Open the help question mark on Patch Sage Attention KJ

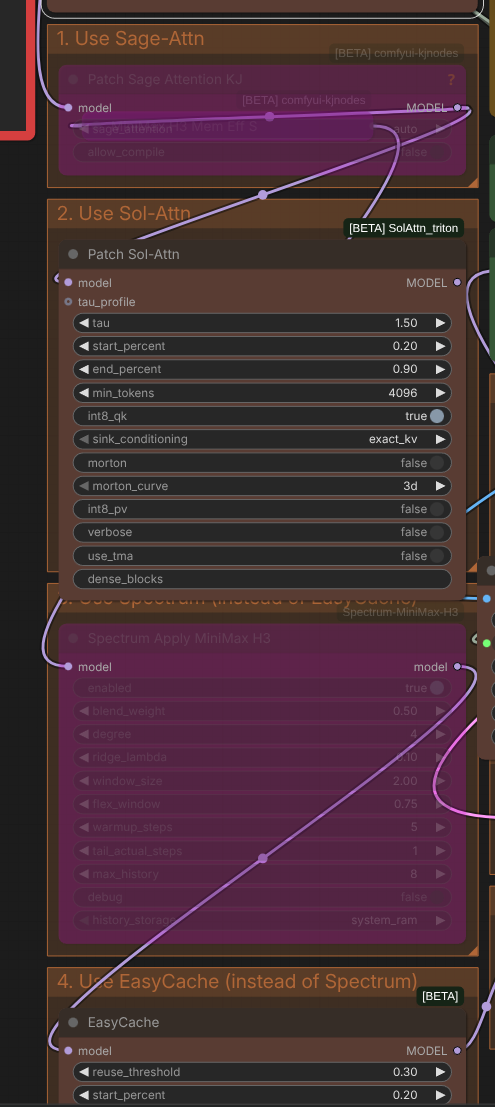coord(451,80)
